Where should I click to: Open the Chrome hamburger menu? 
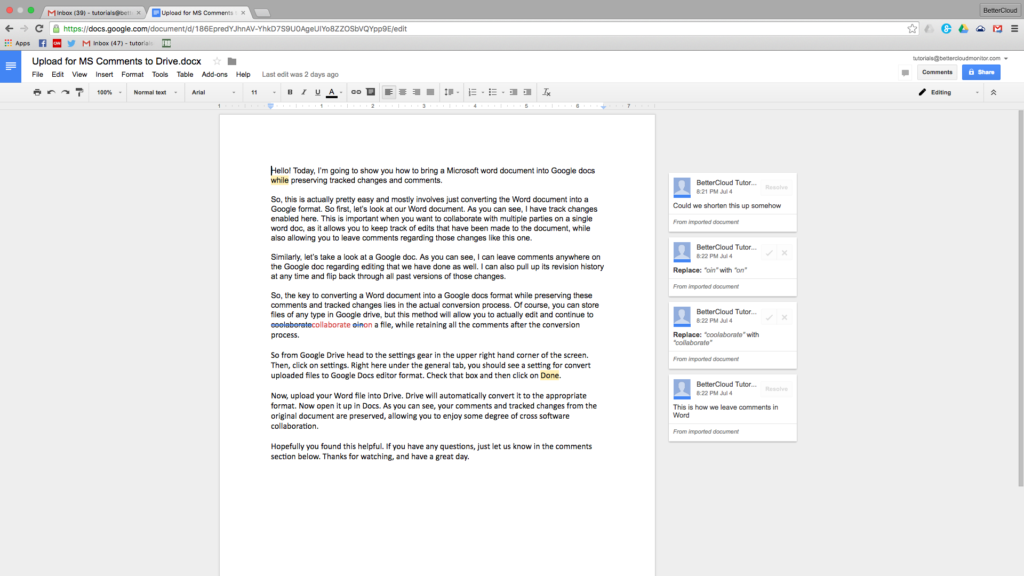click(x=1014, y=29)
